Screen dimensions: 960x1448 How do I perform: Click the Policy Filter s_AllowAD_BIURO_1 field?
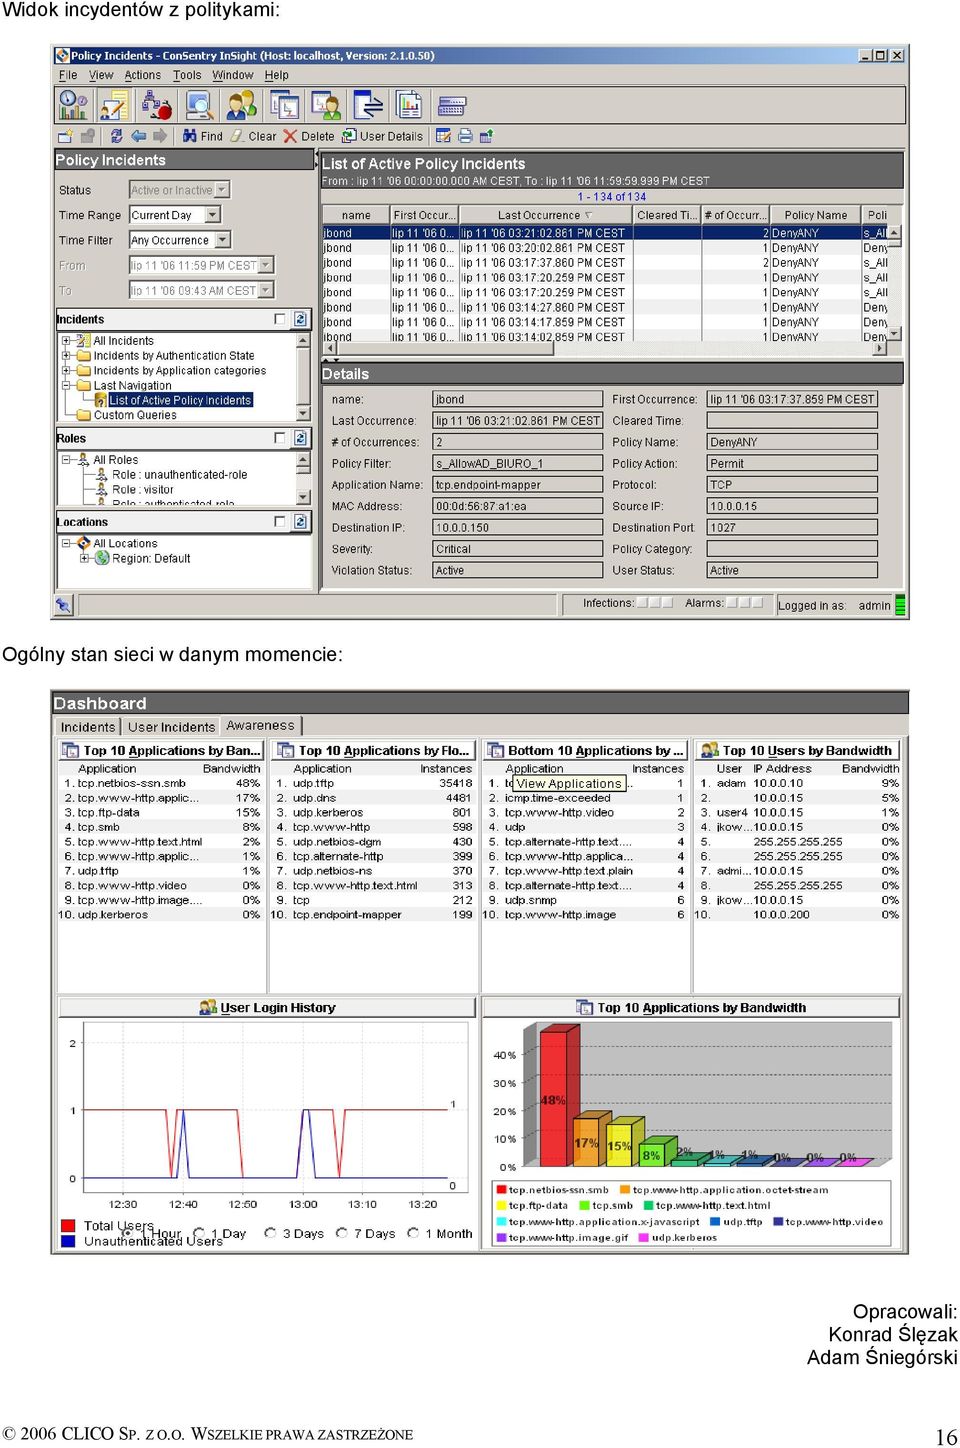518,463
